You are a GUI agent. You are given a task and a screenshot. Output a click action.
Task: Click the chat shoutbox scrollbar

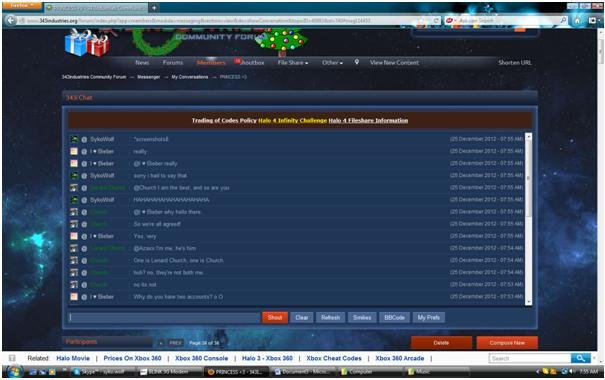tap(528, 219)
